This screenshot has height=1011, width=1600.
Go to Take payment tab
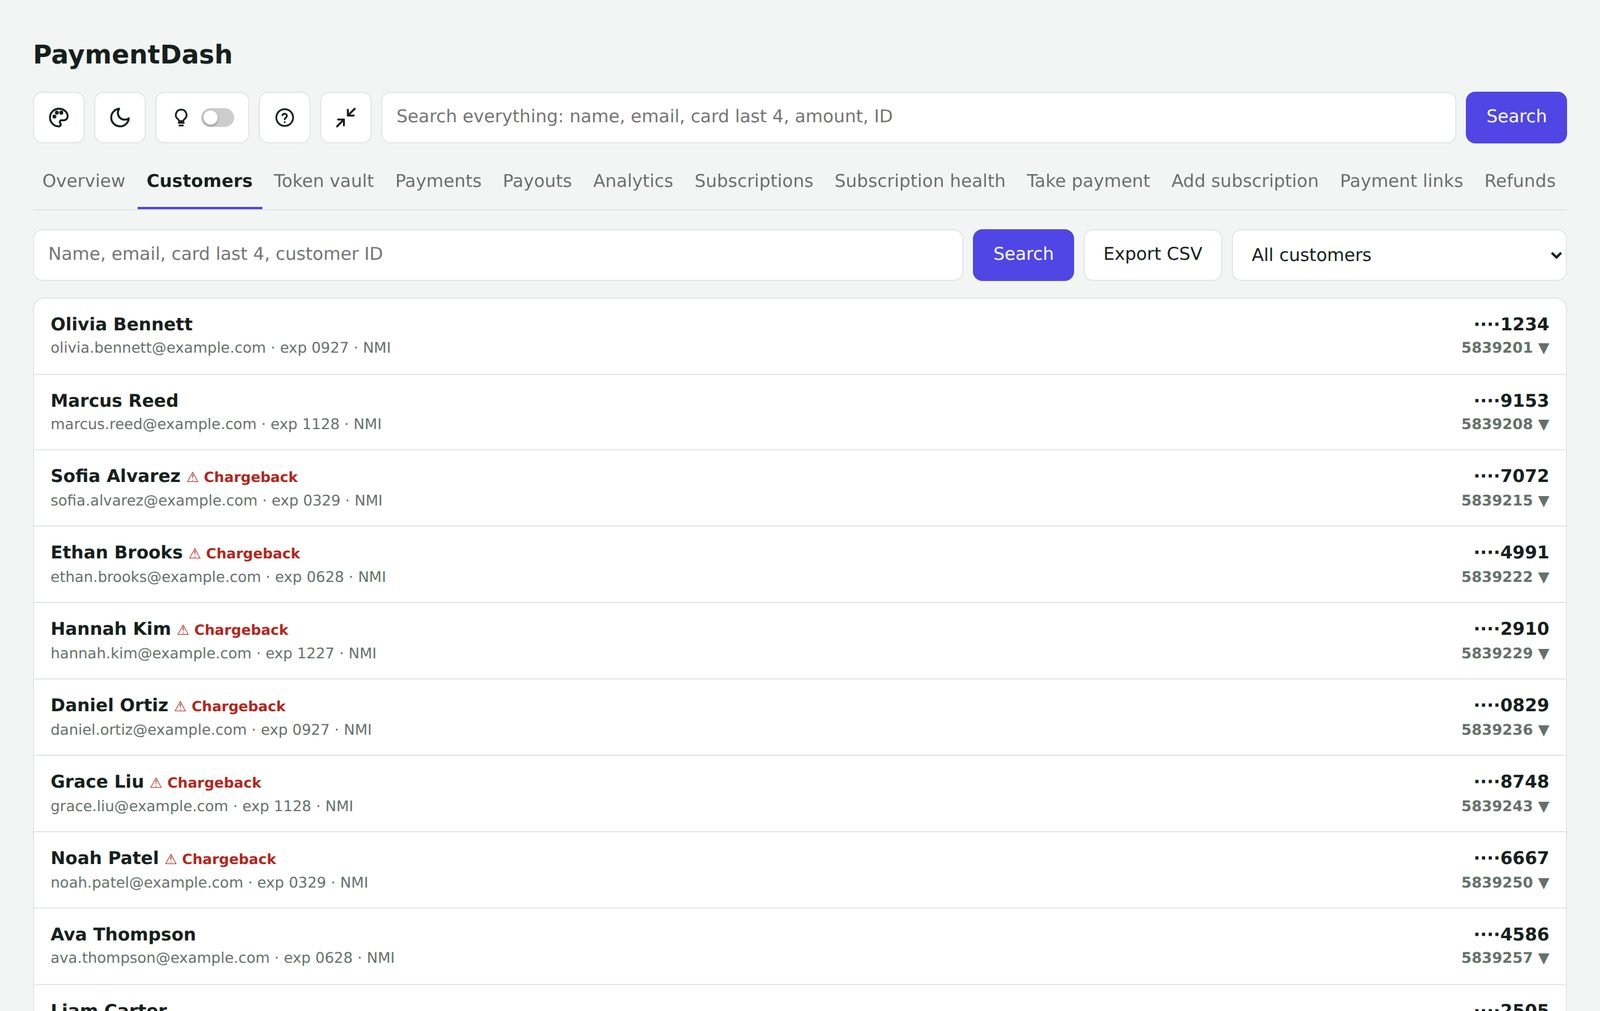coord(1088,181)
